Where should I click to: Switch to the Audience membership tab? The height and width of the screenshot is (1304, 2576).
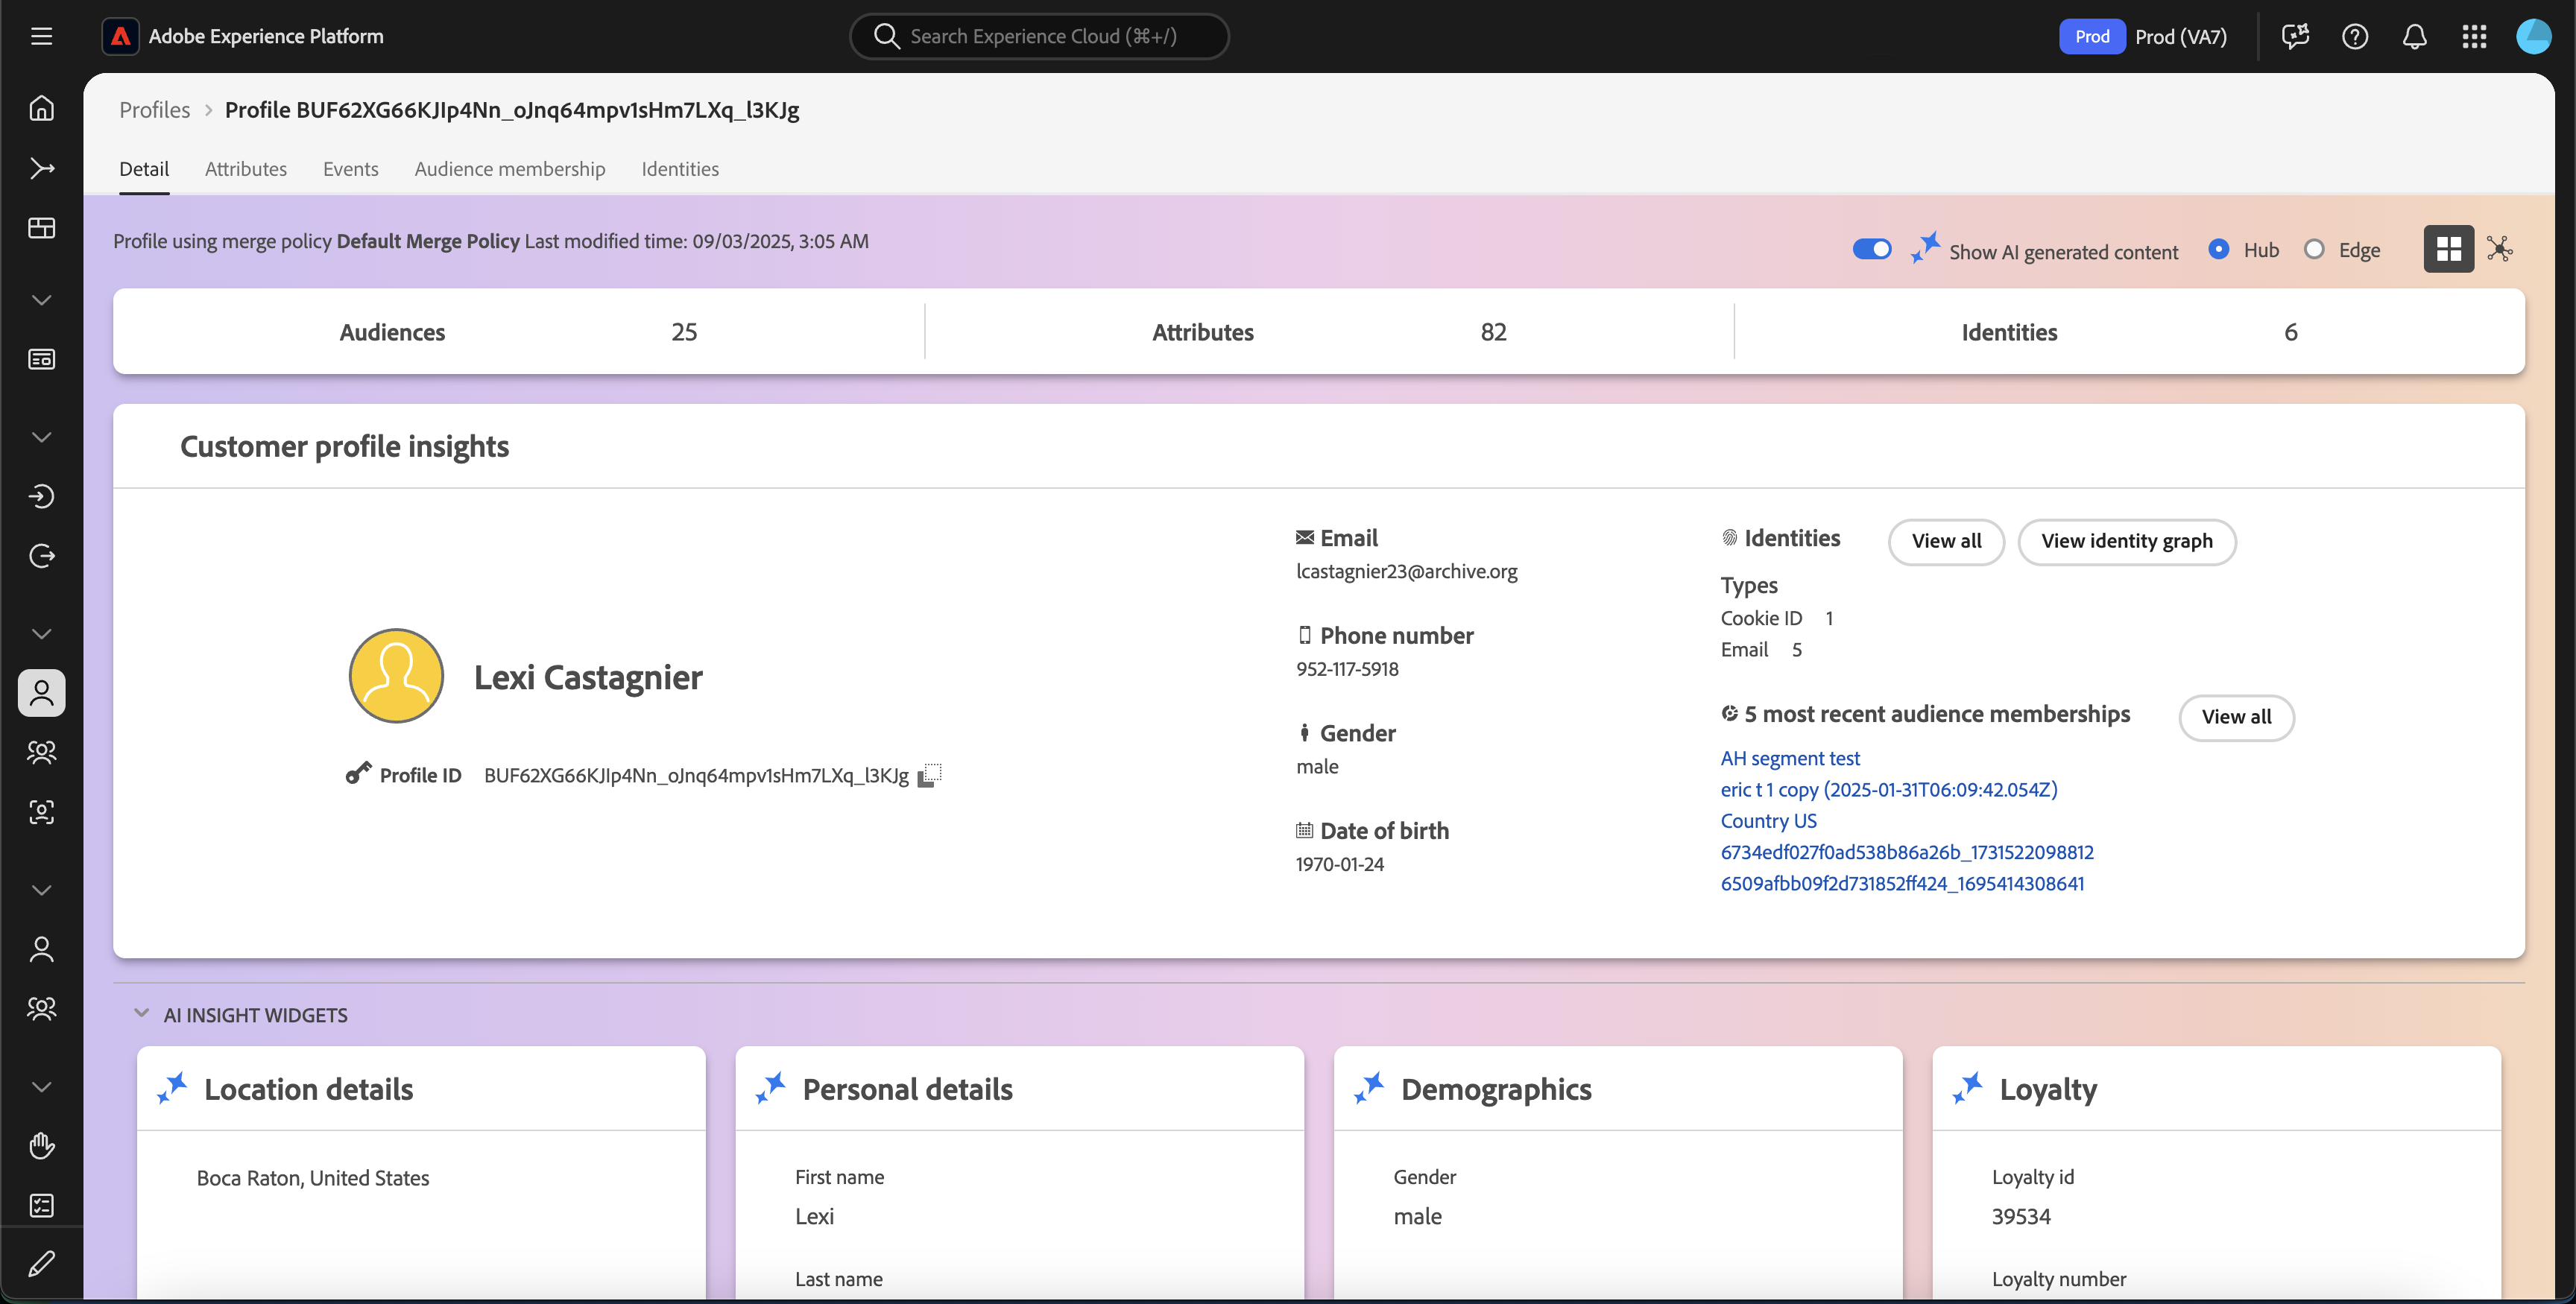coord(510,169)
